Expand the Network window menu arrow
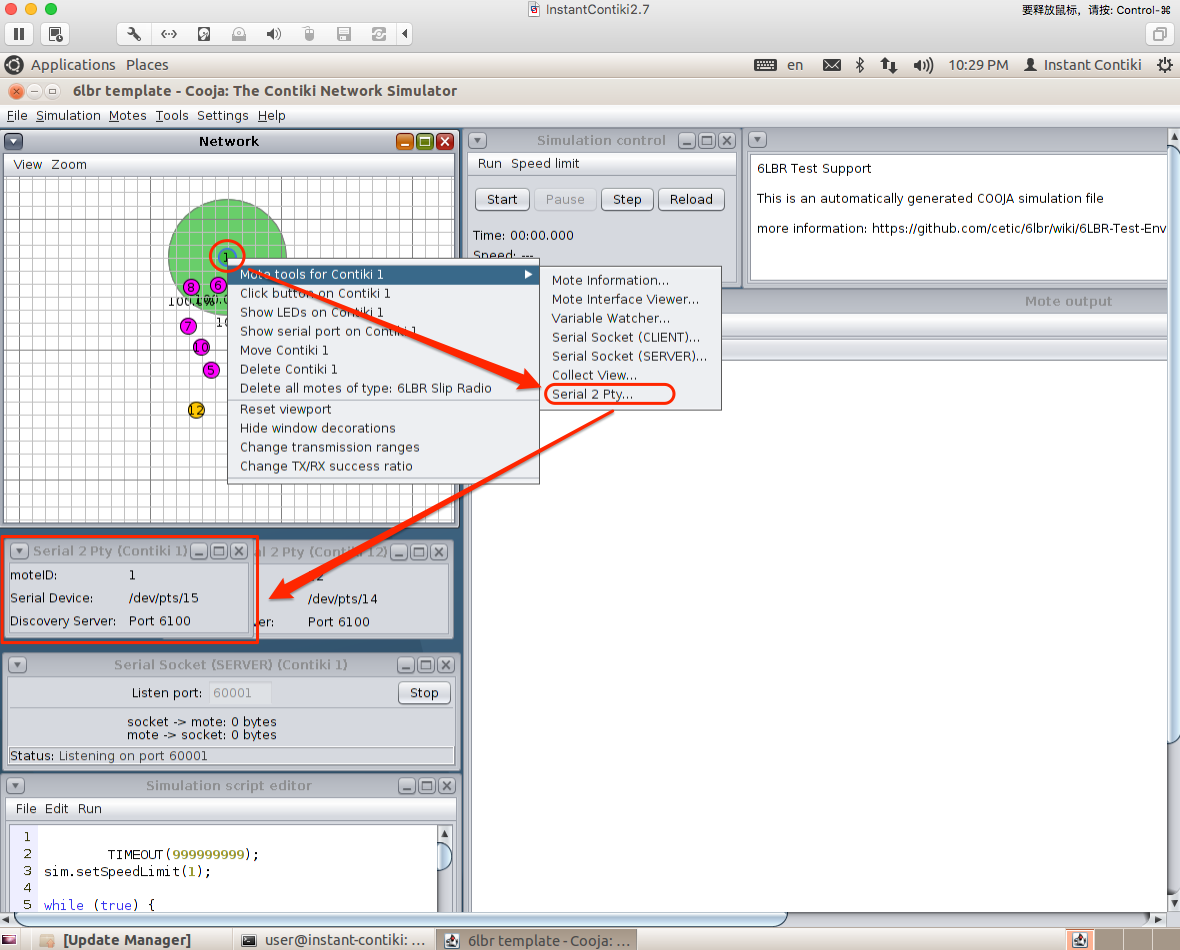Image resolution: width=1180 pixels, height=950 pixels. click(14, 142)
